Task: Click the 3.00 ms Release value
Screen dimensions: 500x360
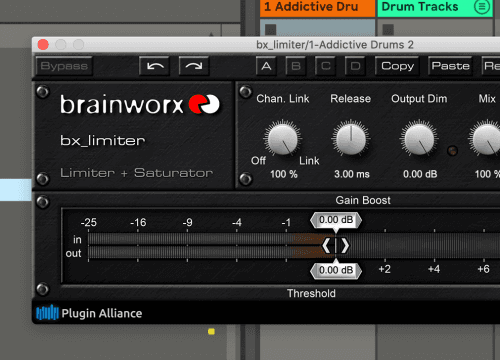Action: pos(352,174)
